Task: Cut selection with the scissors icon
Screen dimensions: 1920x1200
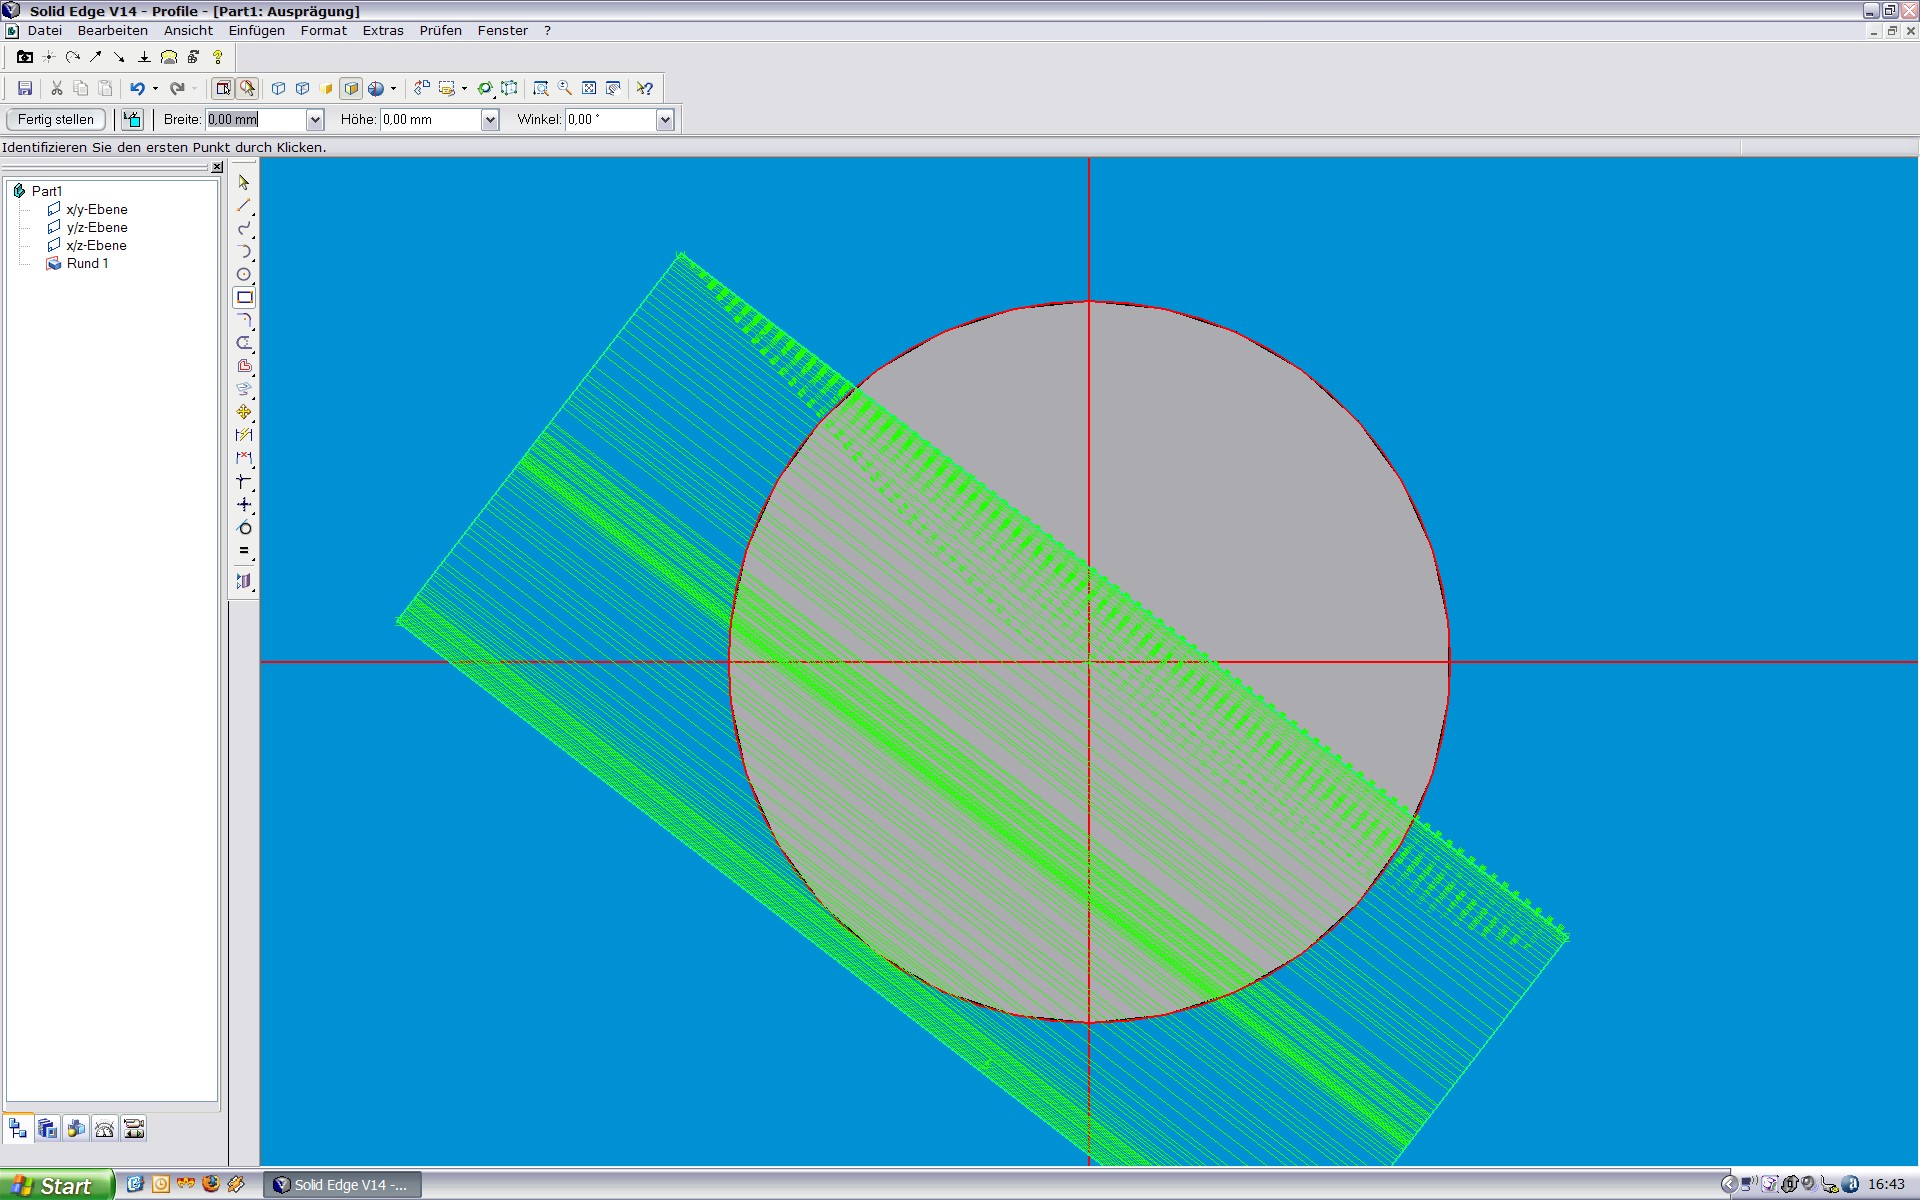Action: pyautogui.click(x=57, y=88)
